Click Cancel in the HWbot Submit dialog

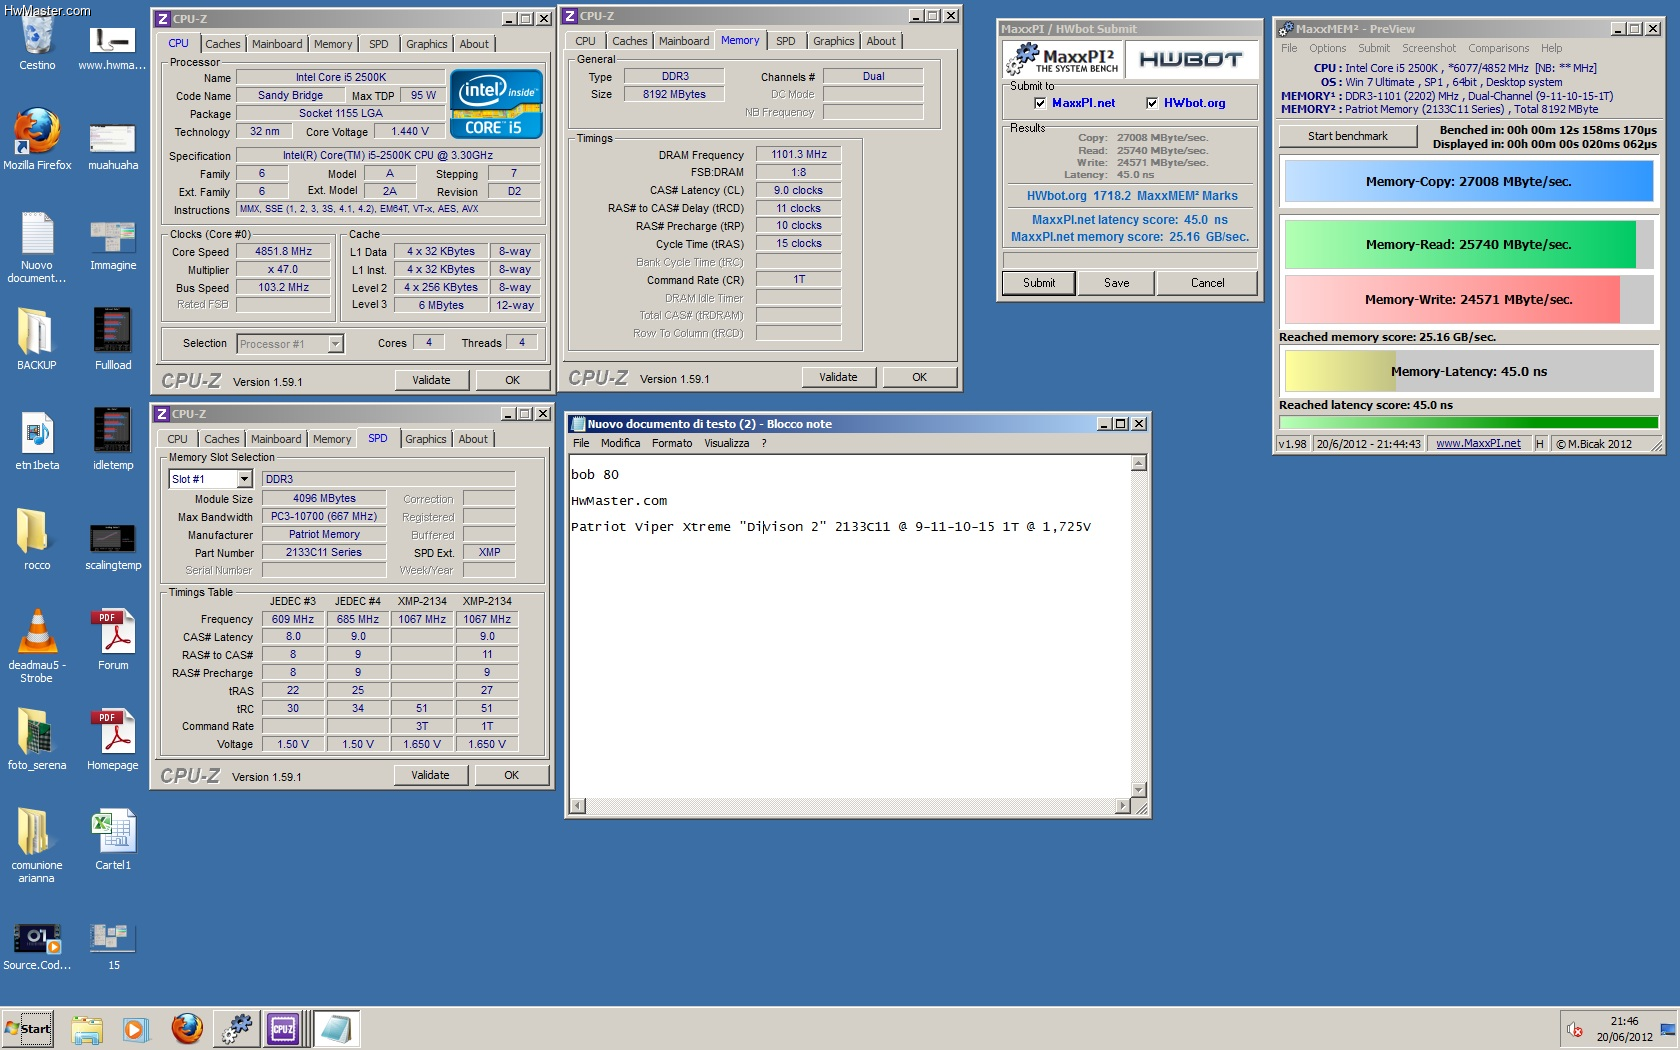point(1208,283)
